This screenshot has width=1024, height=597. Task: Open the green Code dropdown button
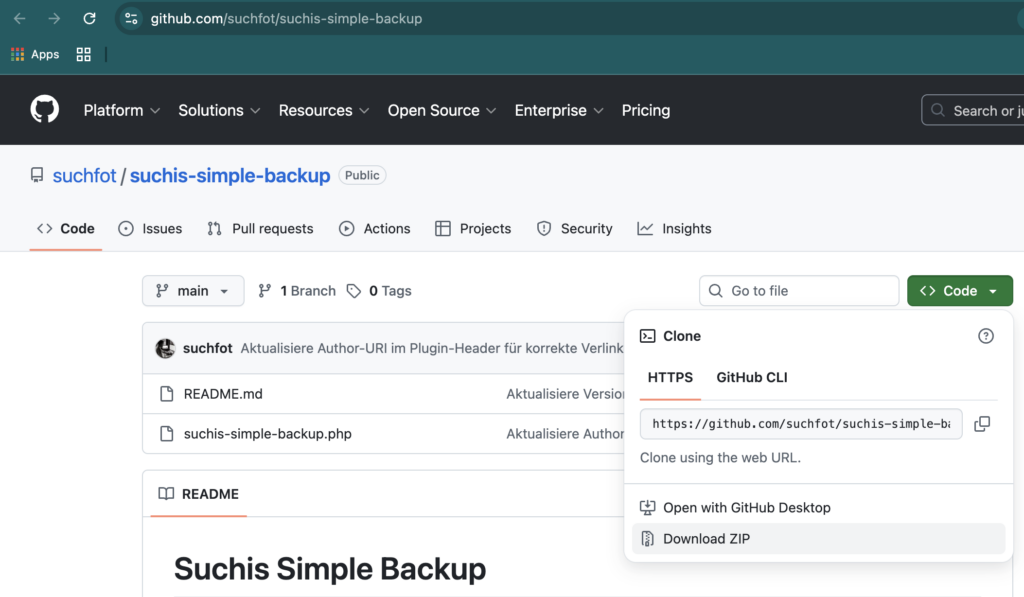[x=959, y=290]
